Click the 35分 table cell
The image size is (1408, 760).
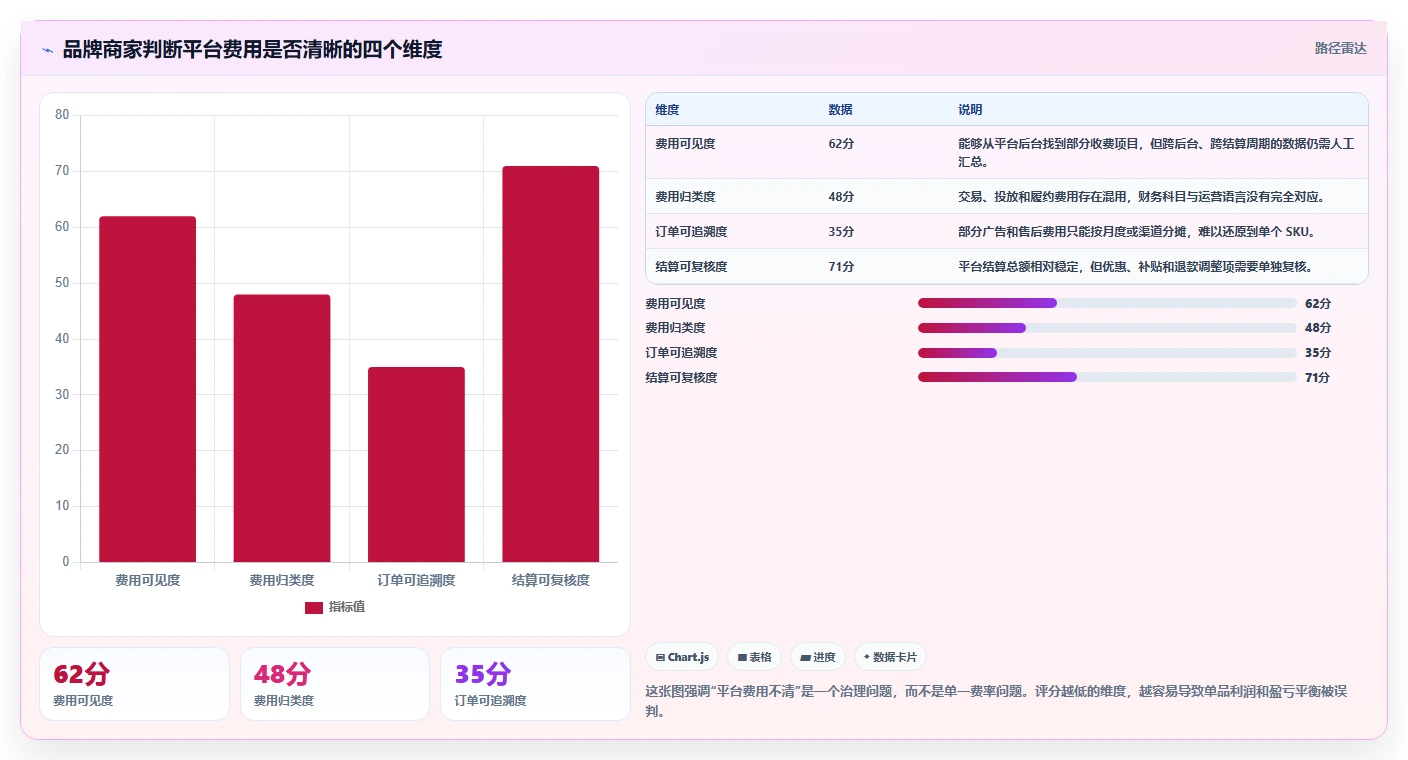tap(841, 232)
